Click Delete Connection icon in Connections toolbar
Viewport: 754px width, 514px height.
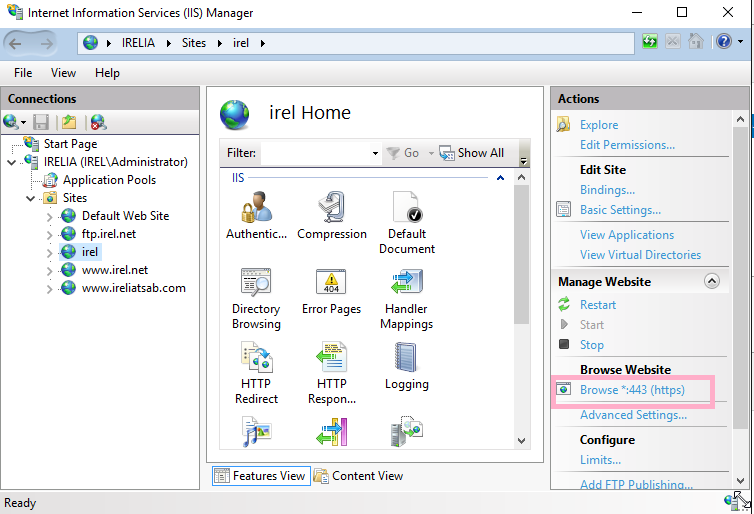click(98, 122)
